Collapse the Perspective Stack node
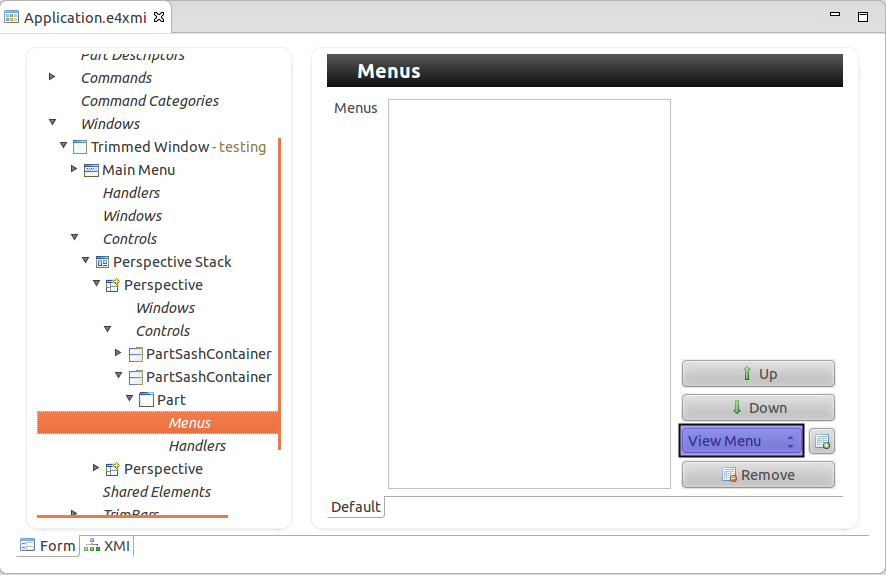This screenshot has height=575, width=886. pyautogui.click(x=86, y=261)
